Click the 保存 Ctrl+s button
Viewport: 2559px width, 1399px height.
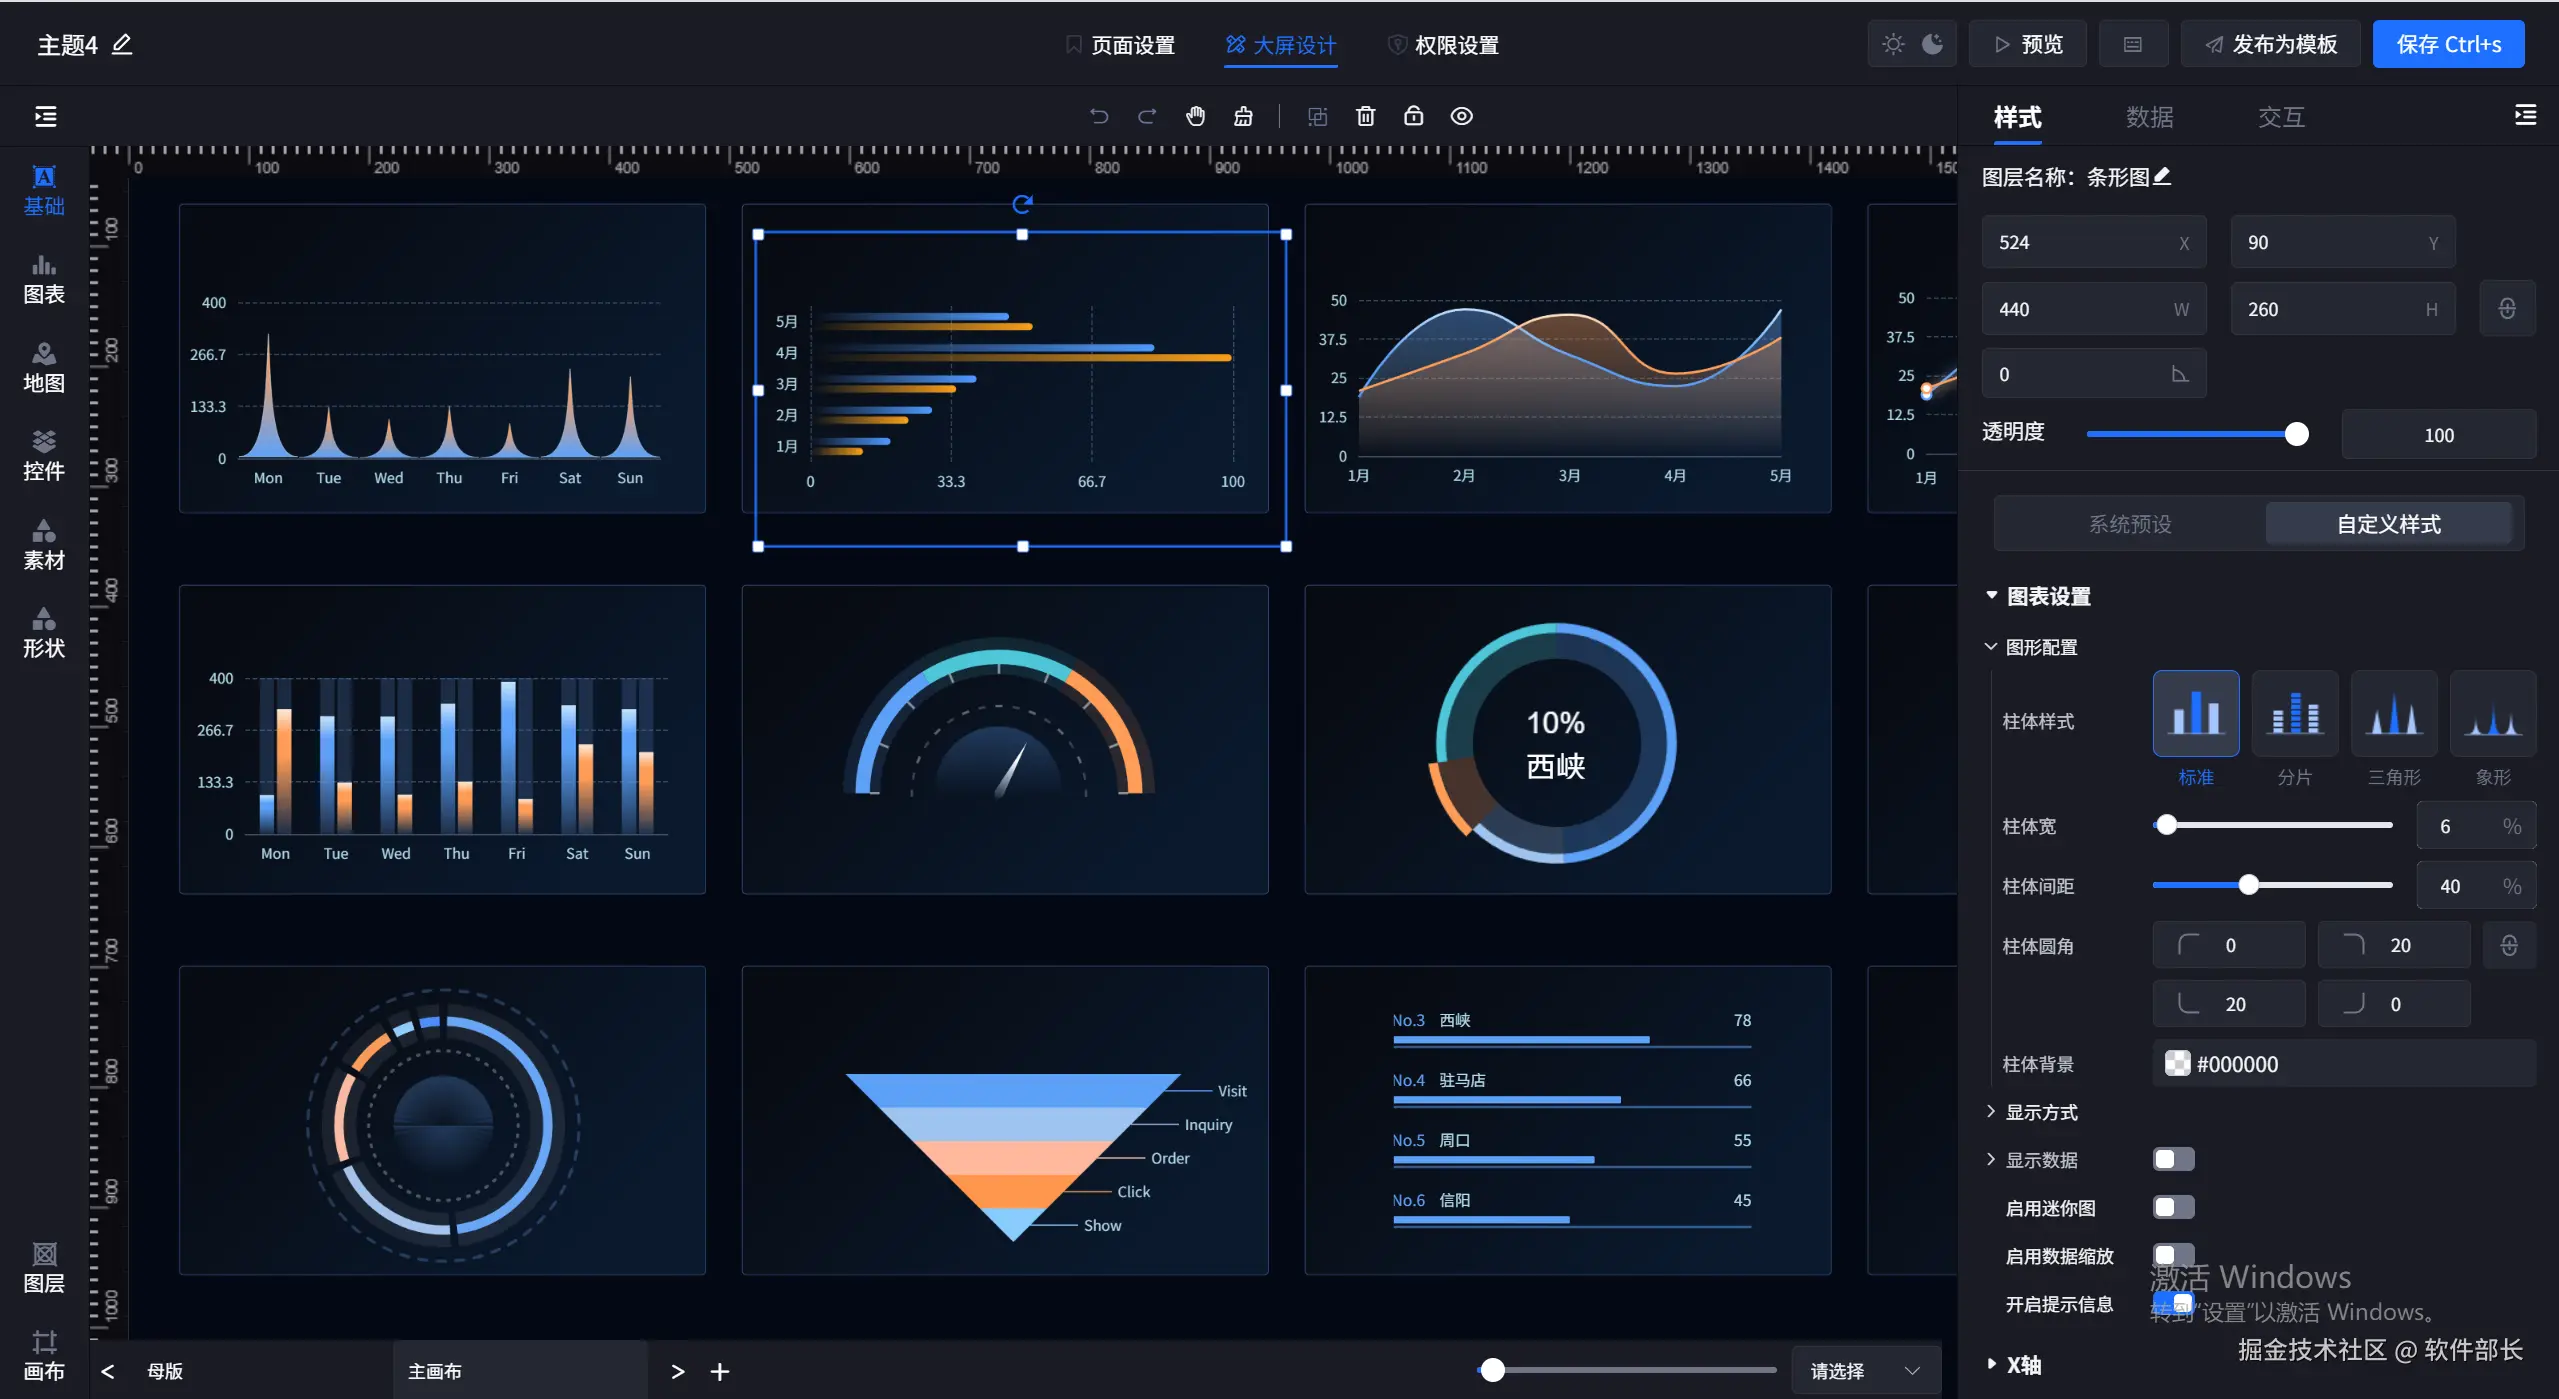point(2448,44)
